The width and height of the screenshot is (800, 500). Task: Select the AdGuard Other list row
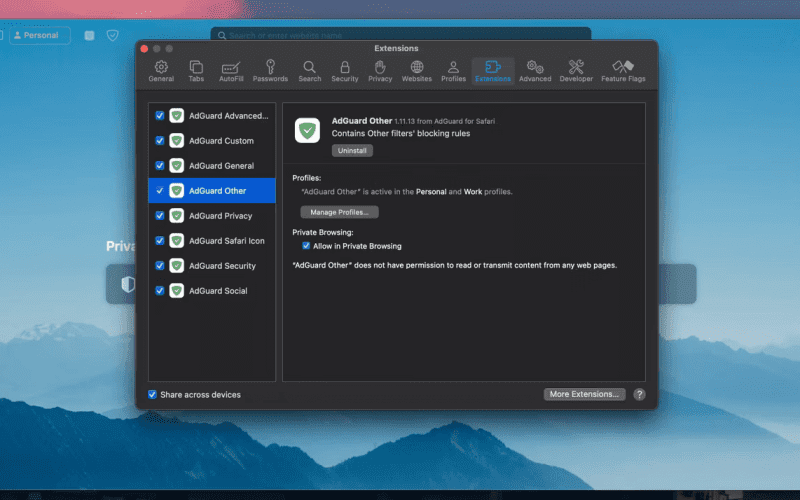click(x=212, y=190)
